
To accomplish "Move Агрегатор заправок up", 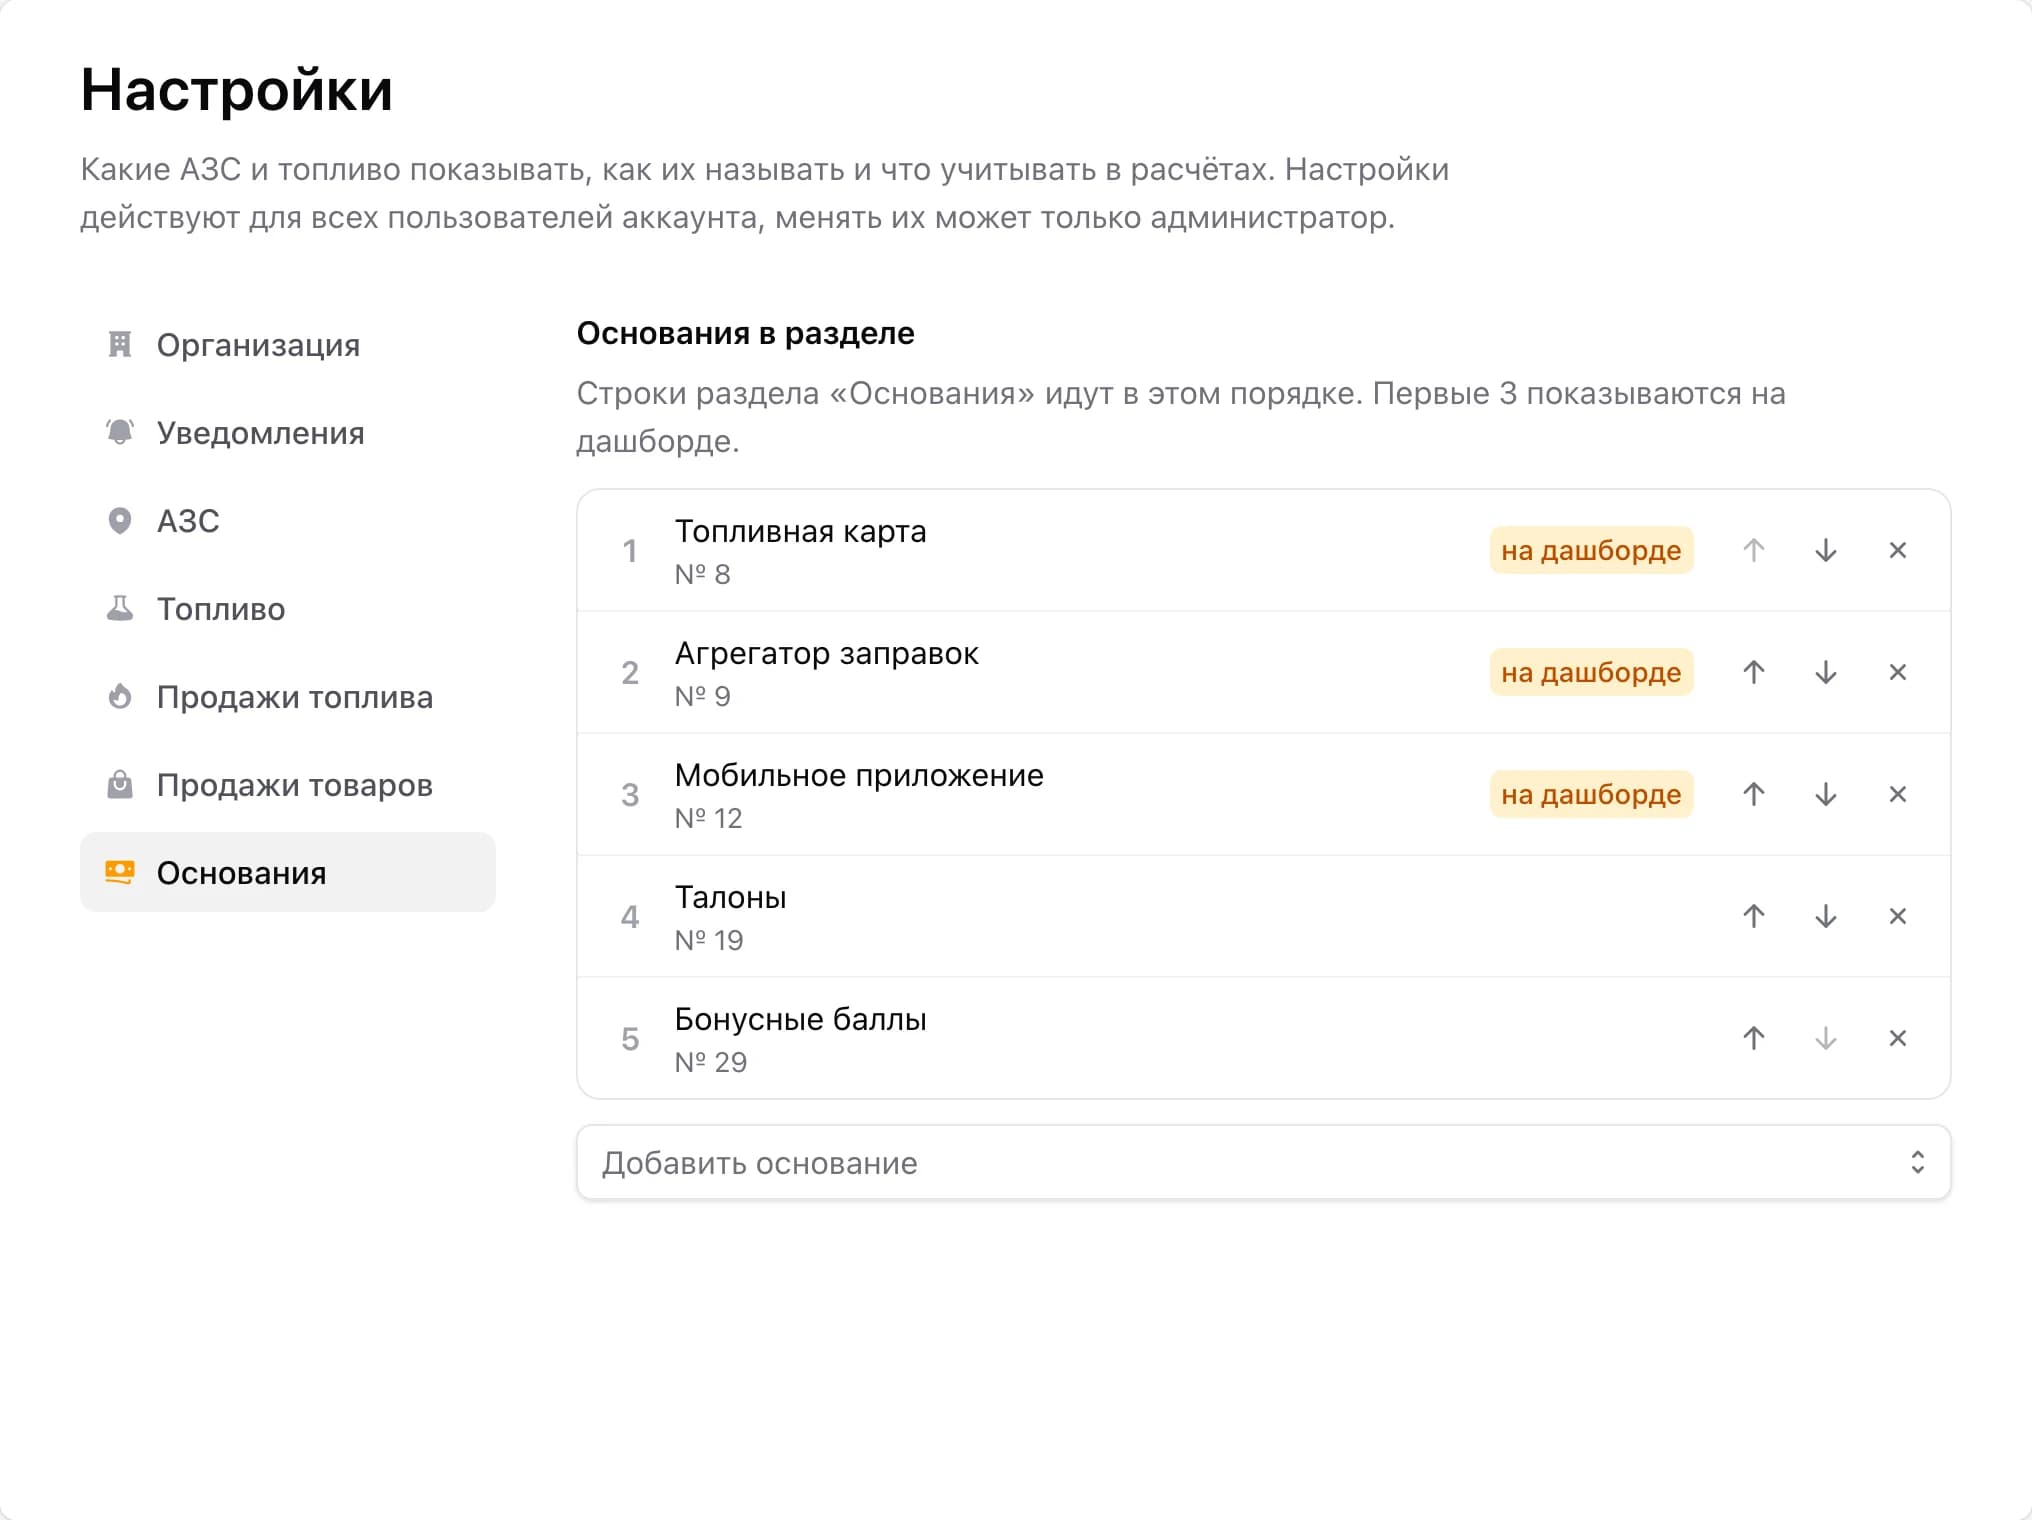I will pyautogui.click(x=1754, y=672).
